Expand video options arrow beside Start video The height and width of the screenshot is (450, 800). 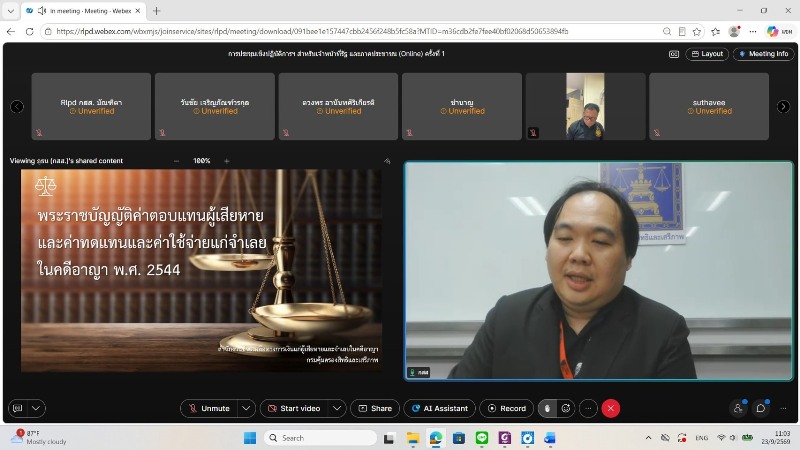337,408
